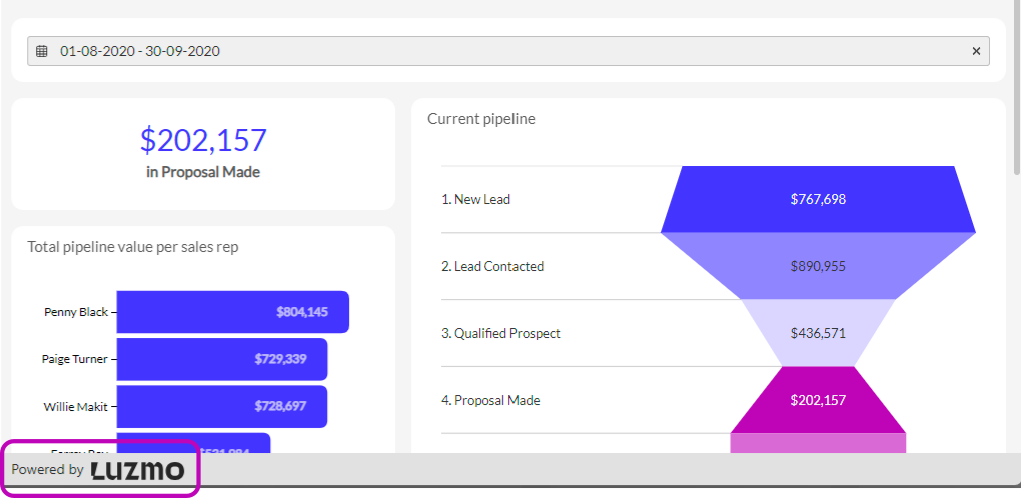The height and width of the screenshot is (498, 1021).
Task: Click the 3. Qualified Prospect stage label
Action: [x=501, y=333]
